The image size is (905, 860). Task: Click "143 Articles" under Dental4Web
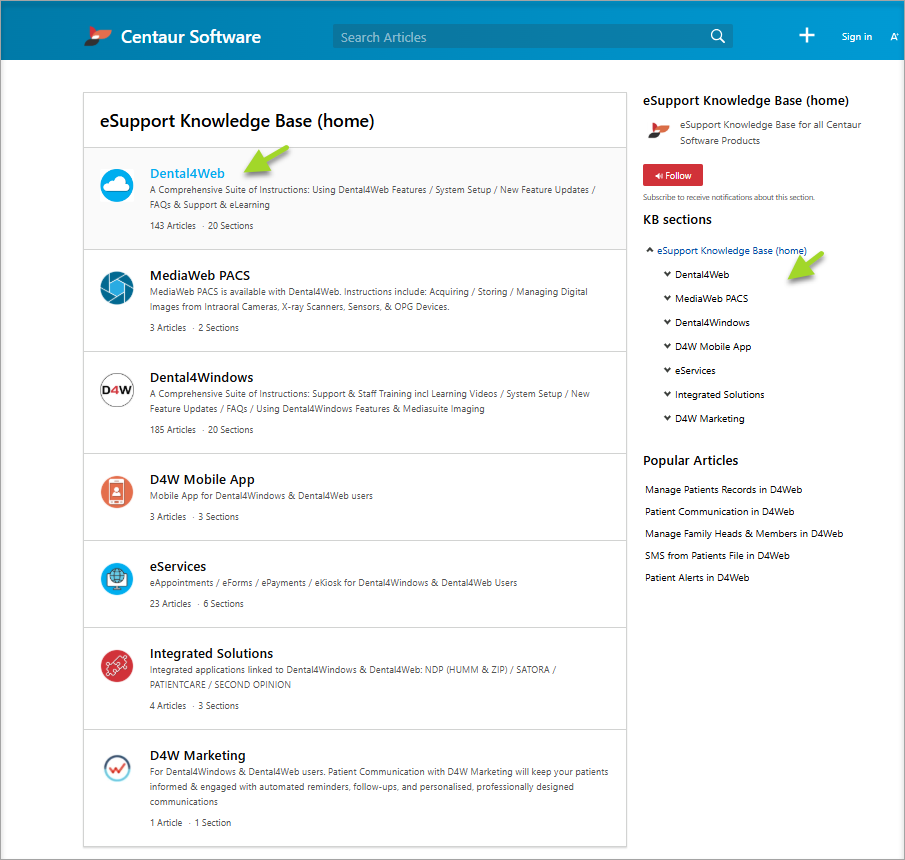coord(173,226)
